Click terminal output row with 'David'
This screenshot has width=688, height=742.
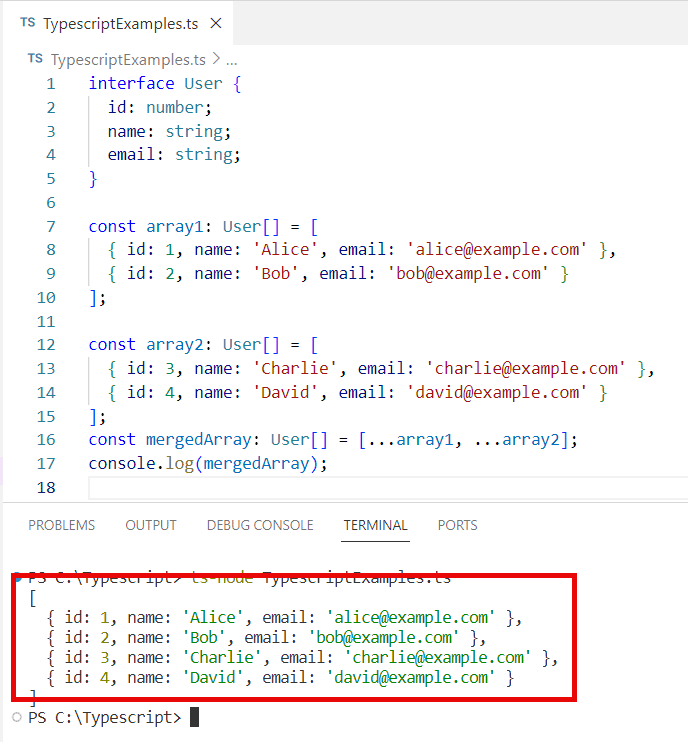pos(280,678)
